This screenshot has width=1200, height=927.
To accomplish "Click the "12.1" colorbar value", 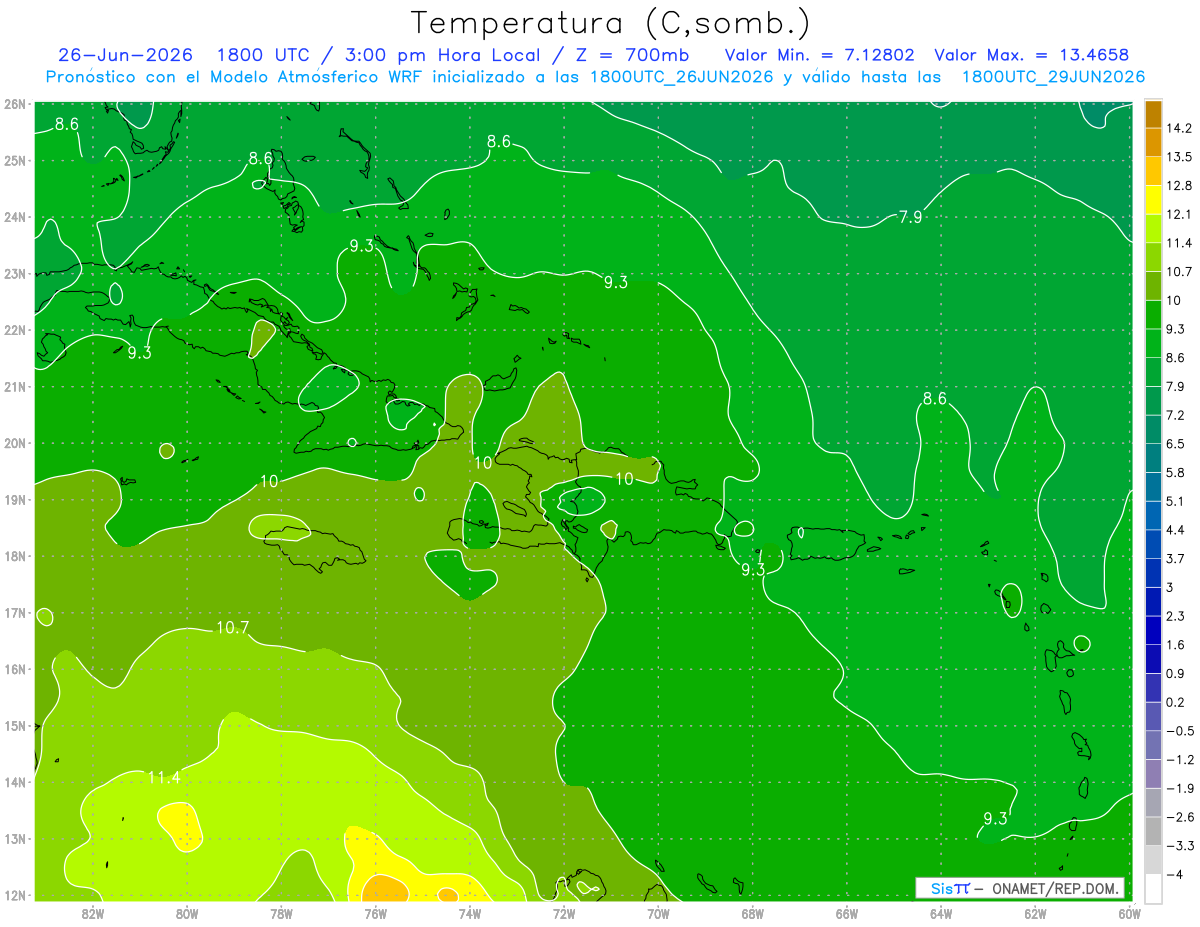I will tap(1179, 214).
